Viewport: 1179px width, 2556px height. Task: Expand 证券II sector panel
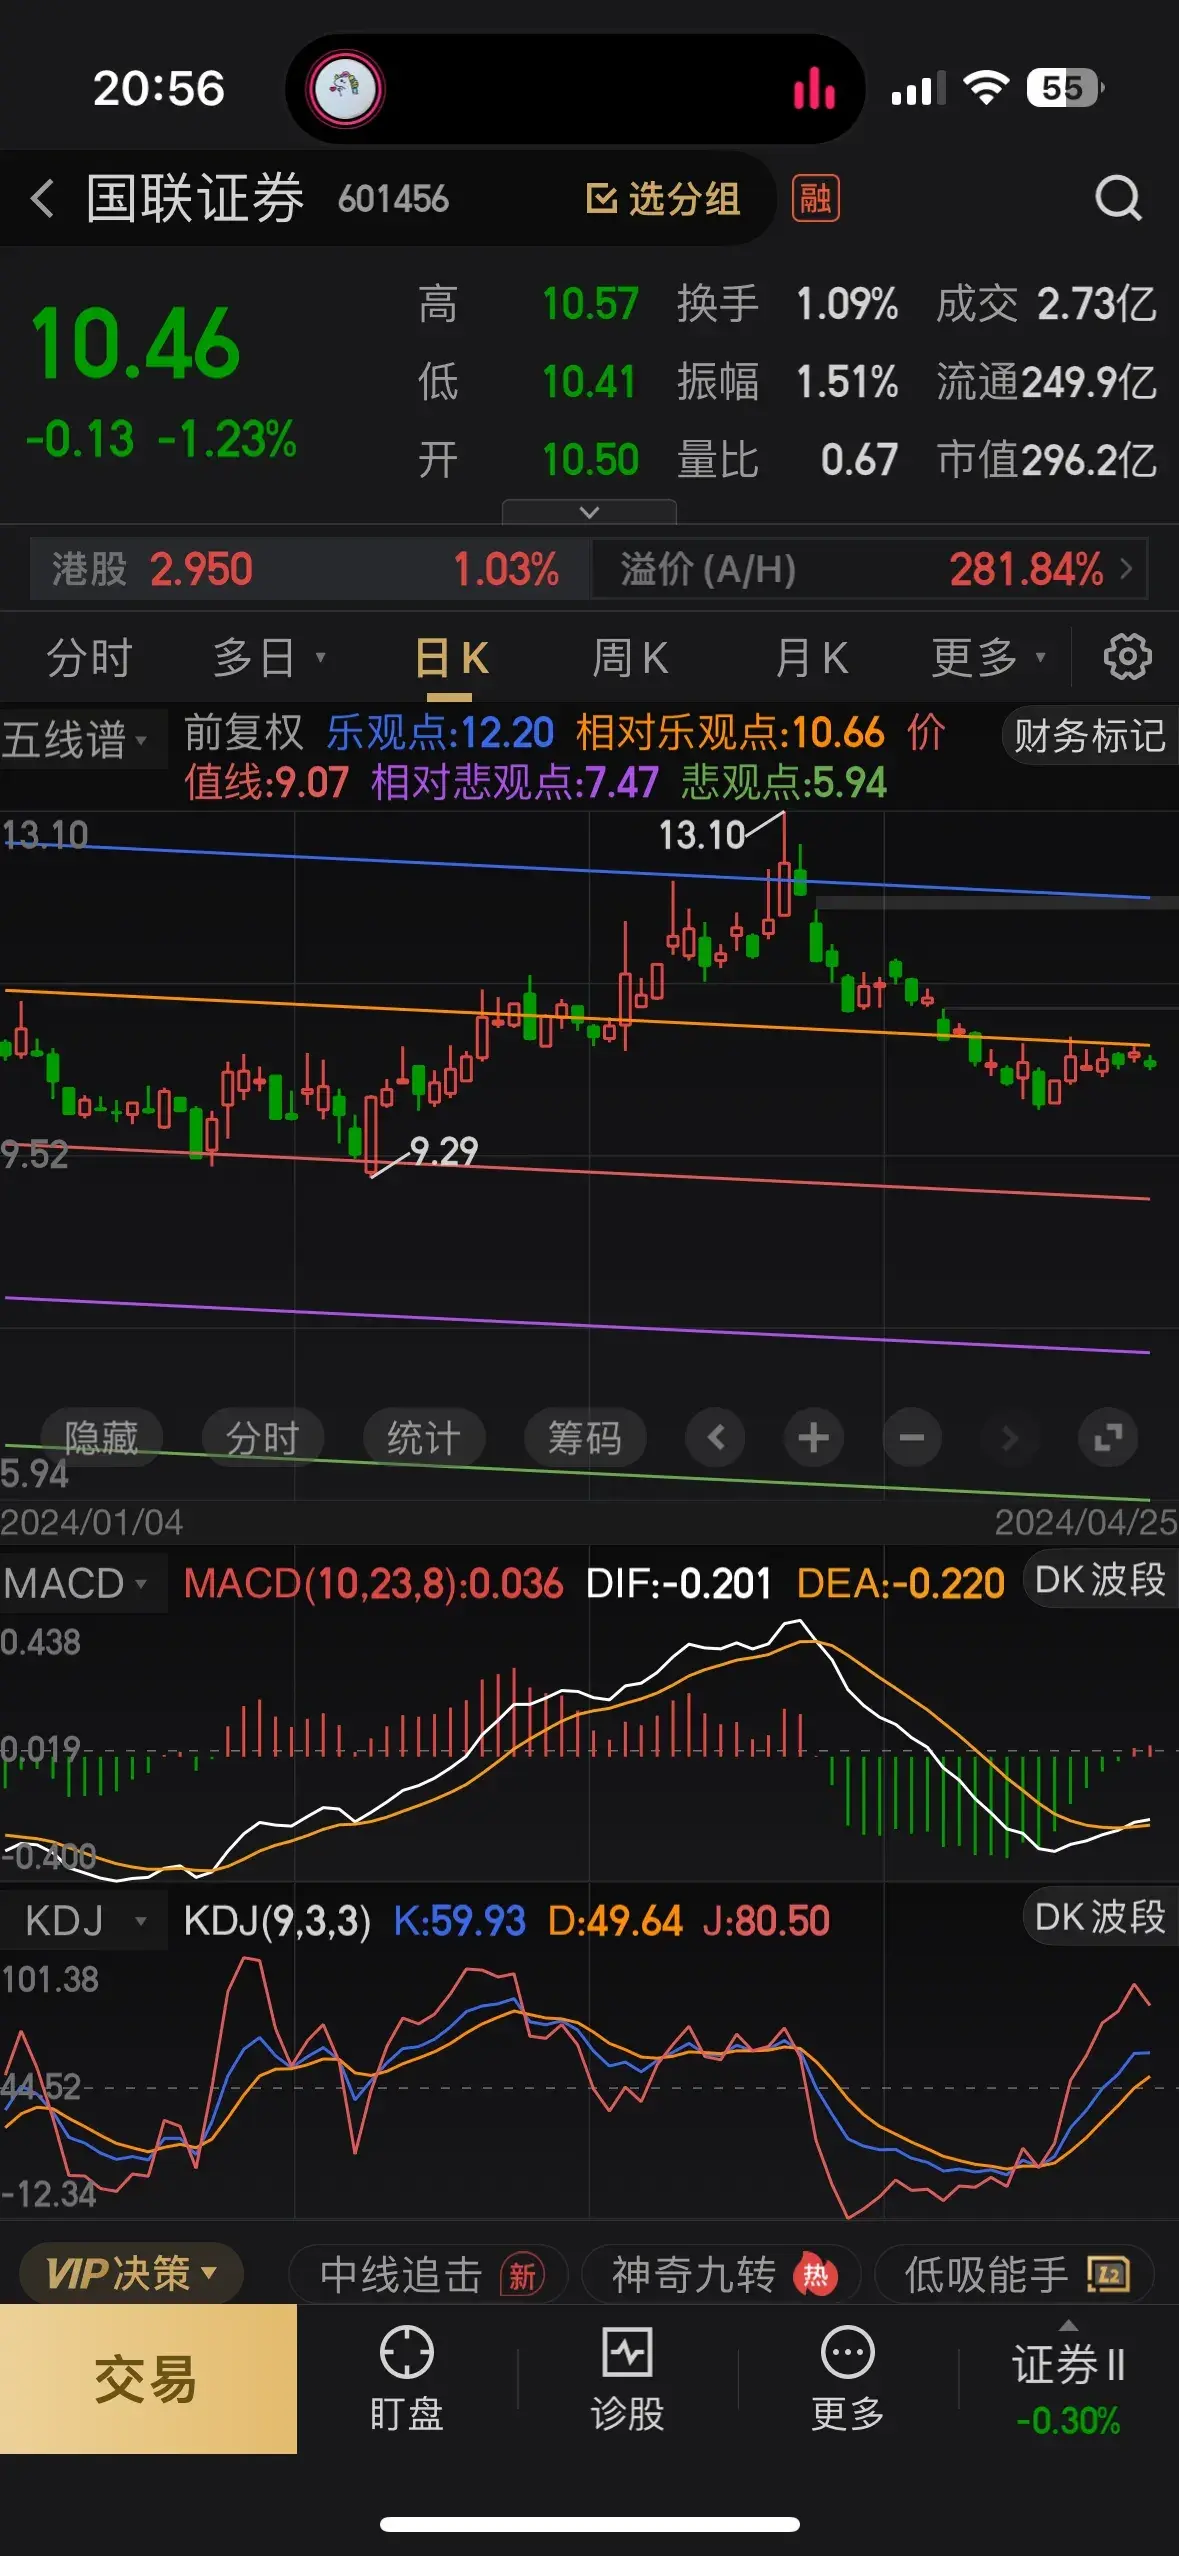tap(1068, 2379)
